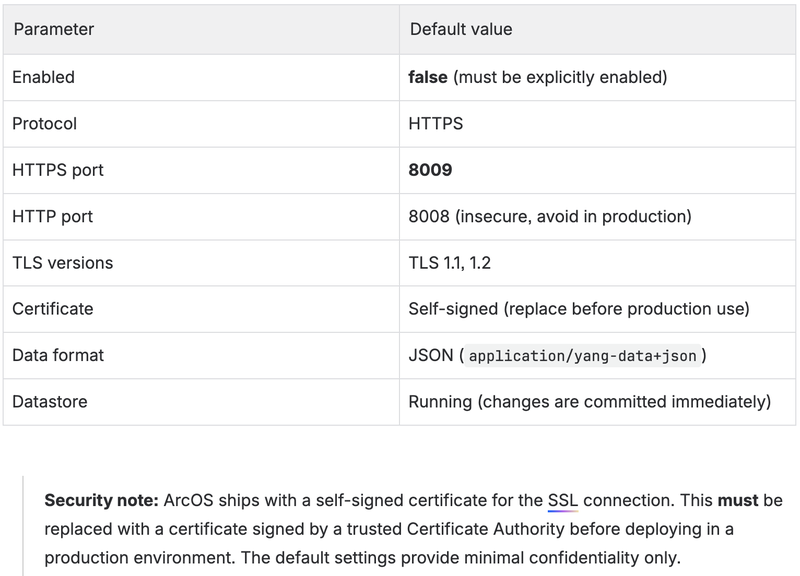Select the "Enabled" parameter cell
800x576 pixels.
201,78
